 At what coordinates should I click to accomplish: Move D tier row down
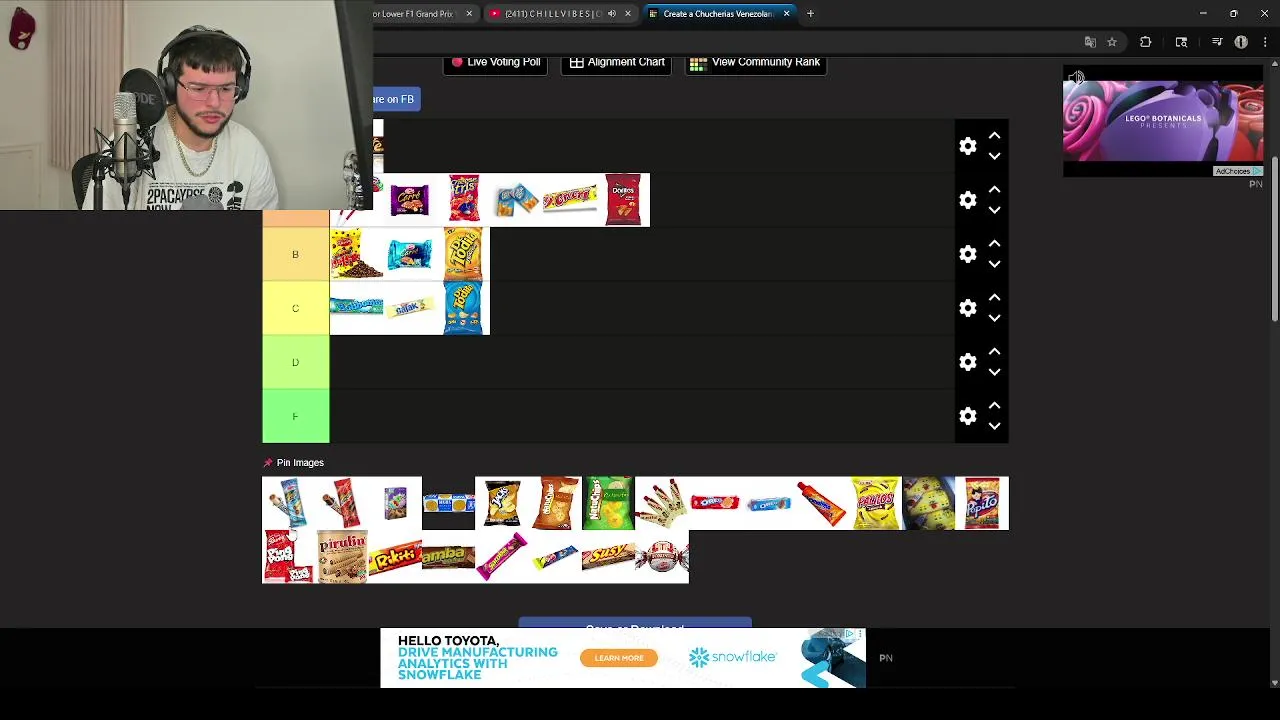[x=994, y=372]
